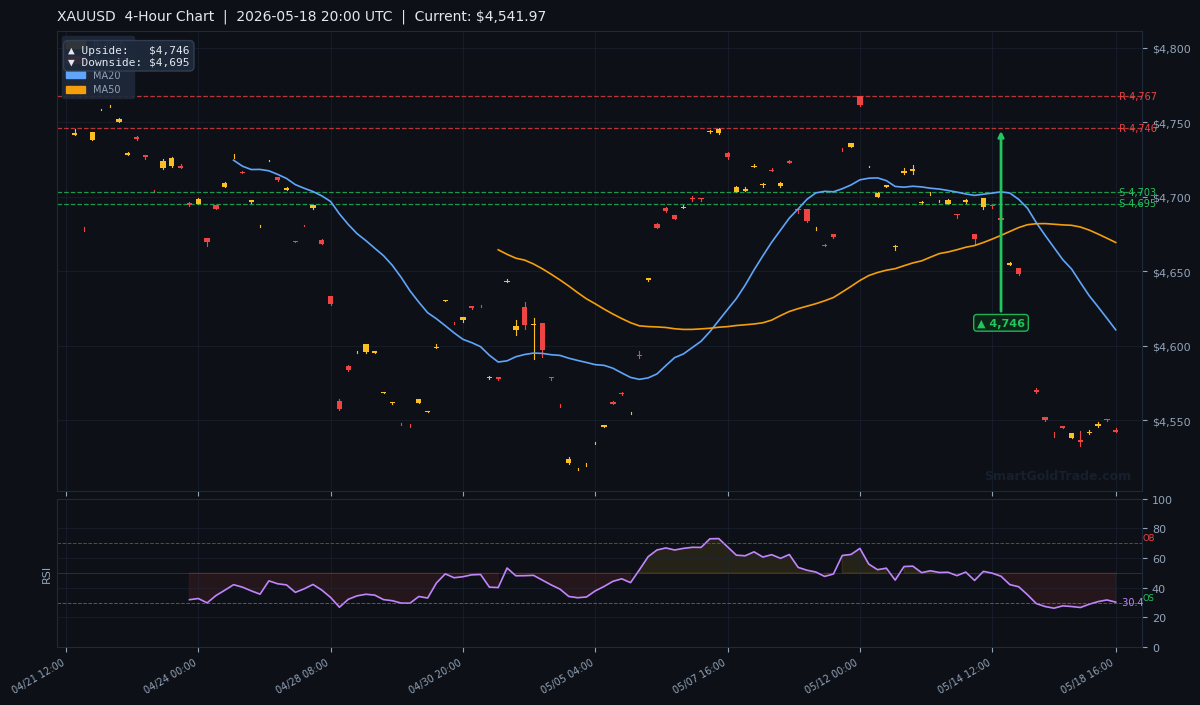Click the blue MA20 legend swatch

(76, 75)
